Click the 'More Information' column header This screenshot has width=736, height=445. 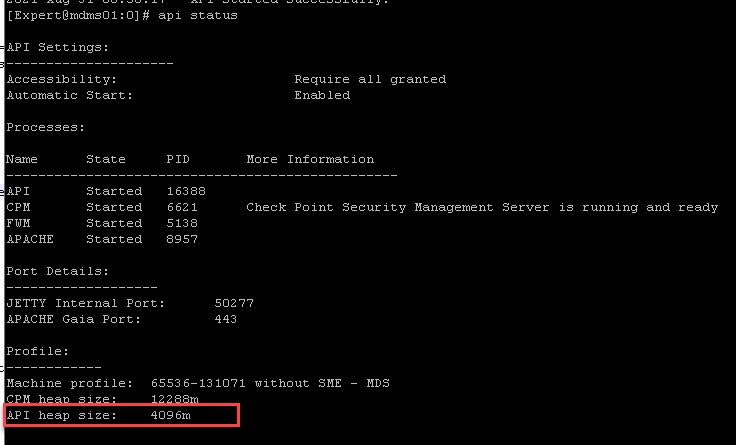click(x=310, y=159)
